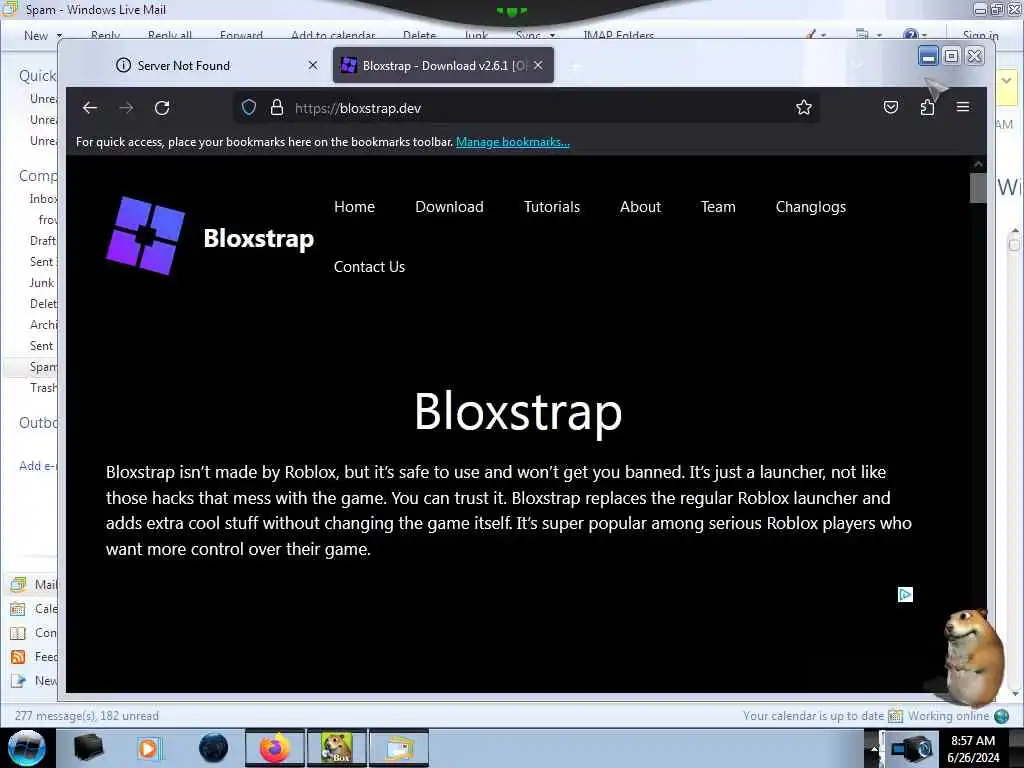Click Quick views header in Live Mail

[x=38, y=76]
